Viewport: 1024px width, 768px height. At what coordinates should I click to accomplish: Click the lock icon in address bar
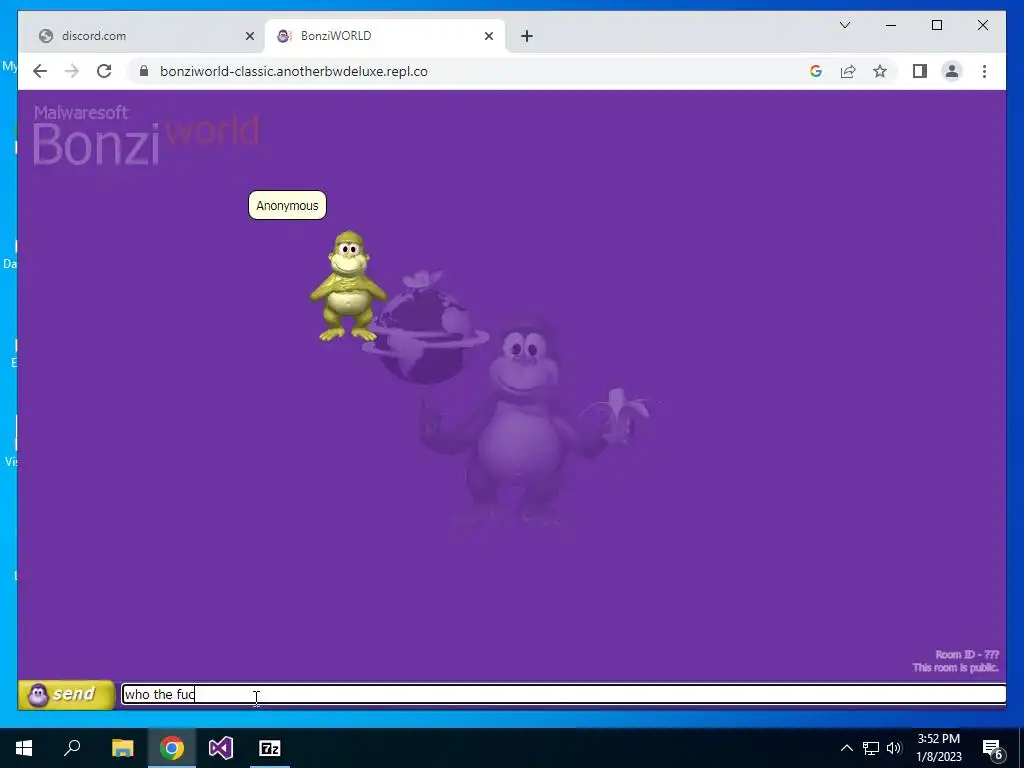(144, 71)
